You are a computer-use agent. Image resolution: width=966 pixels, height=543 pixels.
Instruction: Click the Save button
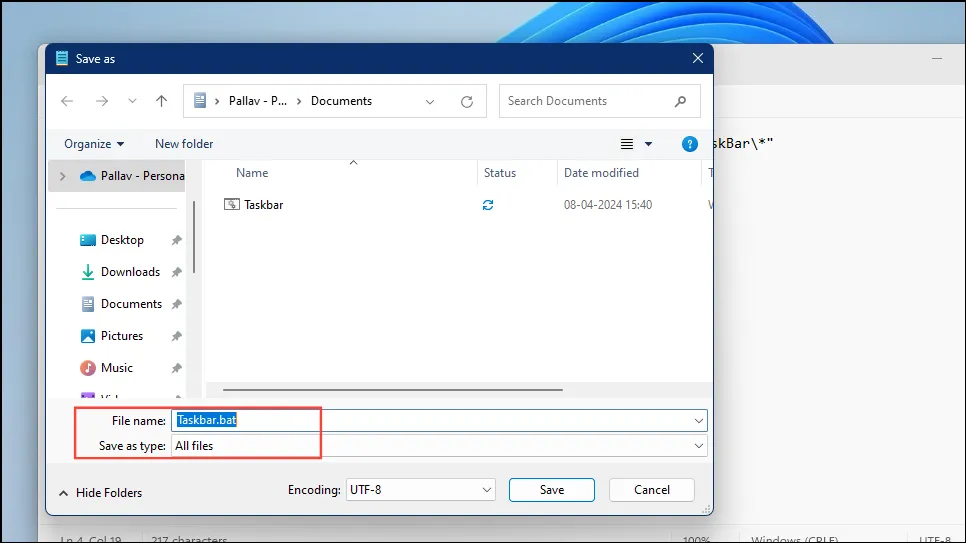coord(551,490)
